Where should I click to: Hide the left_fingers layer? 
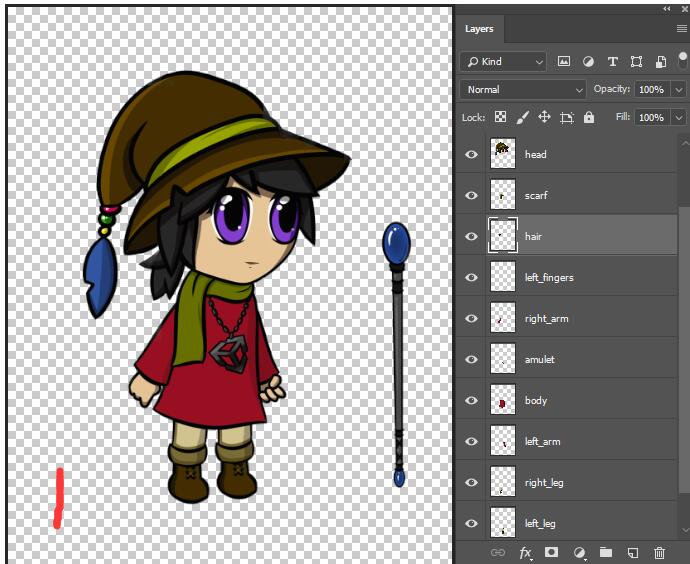point(471,277)
